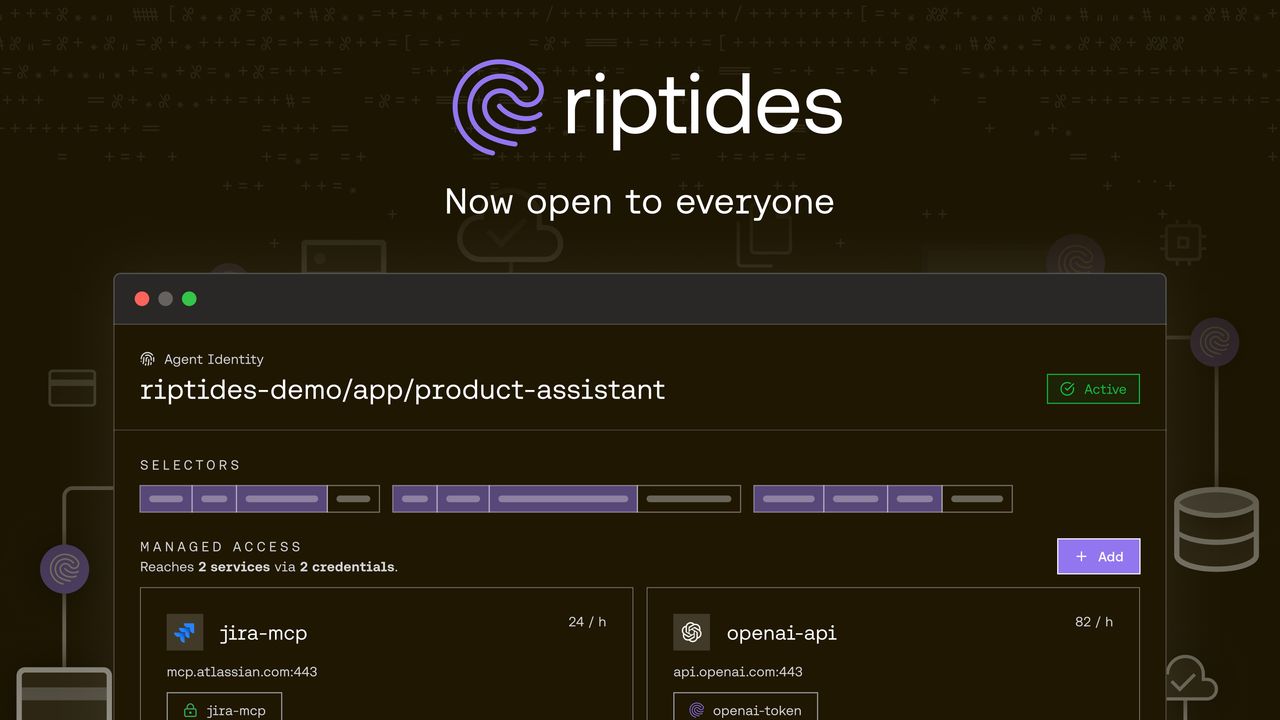1280x720 pixels.
Task: Click the purple riptides node icon at left
Action: [64, 569]
